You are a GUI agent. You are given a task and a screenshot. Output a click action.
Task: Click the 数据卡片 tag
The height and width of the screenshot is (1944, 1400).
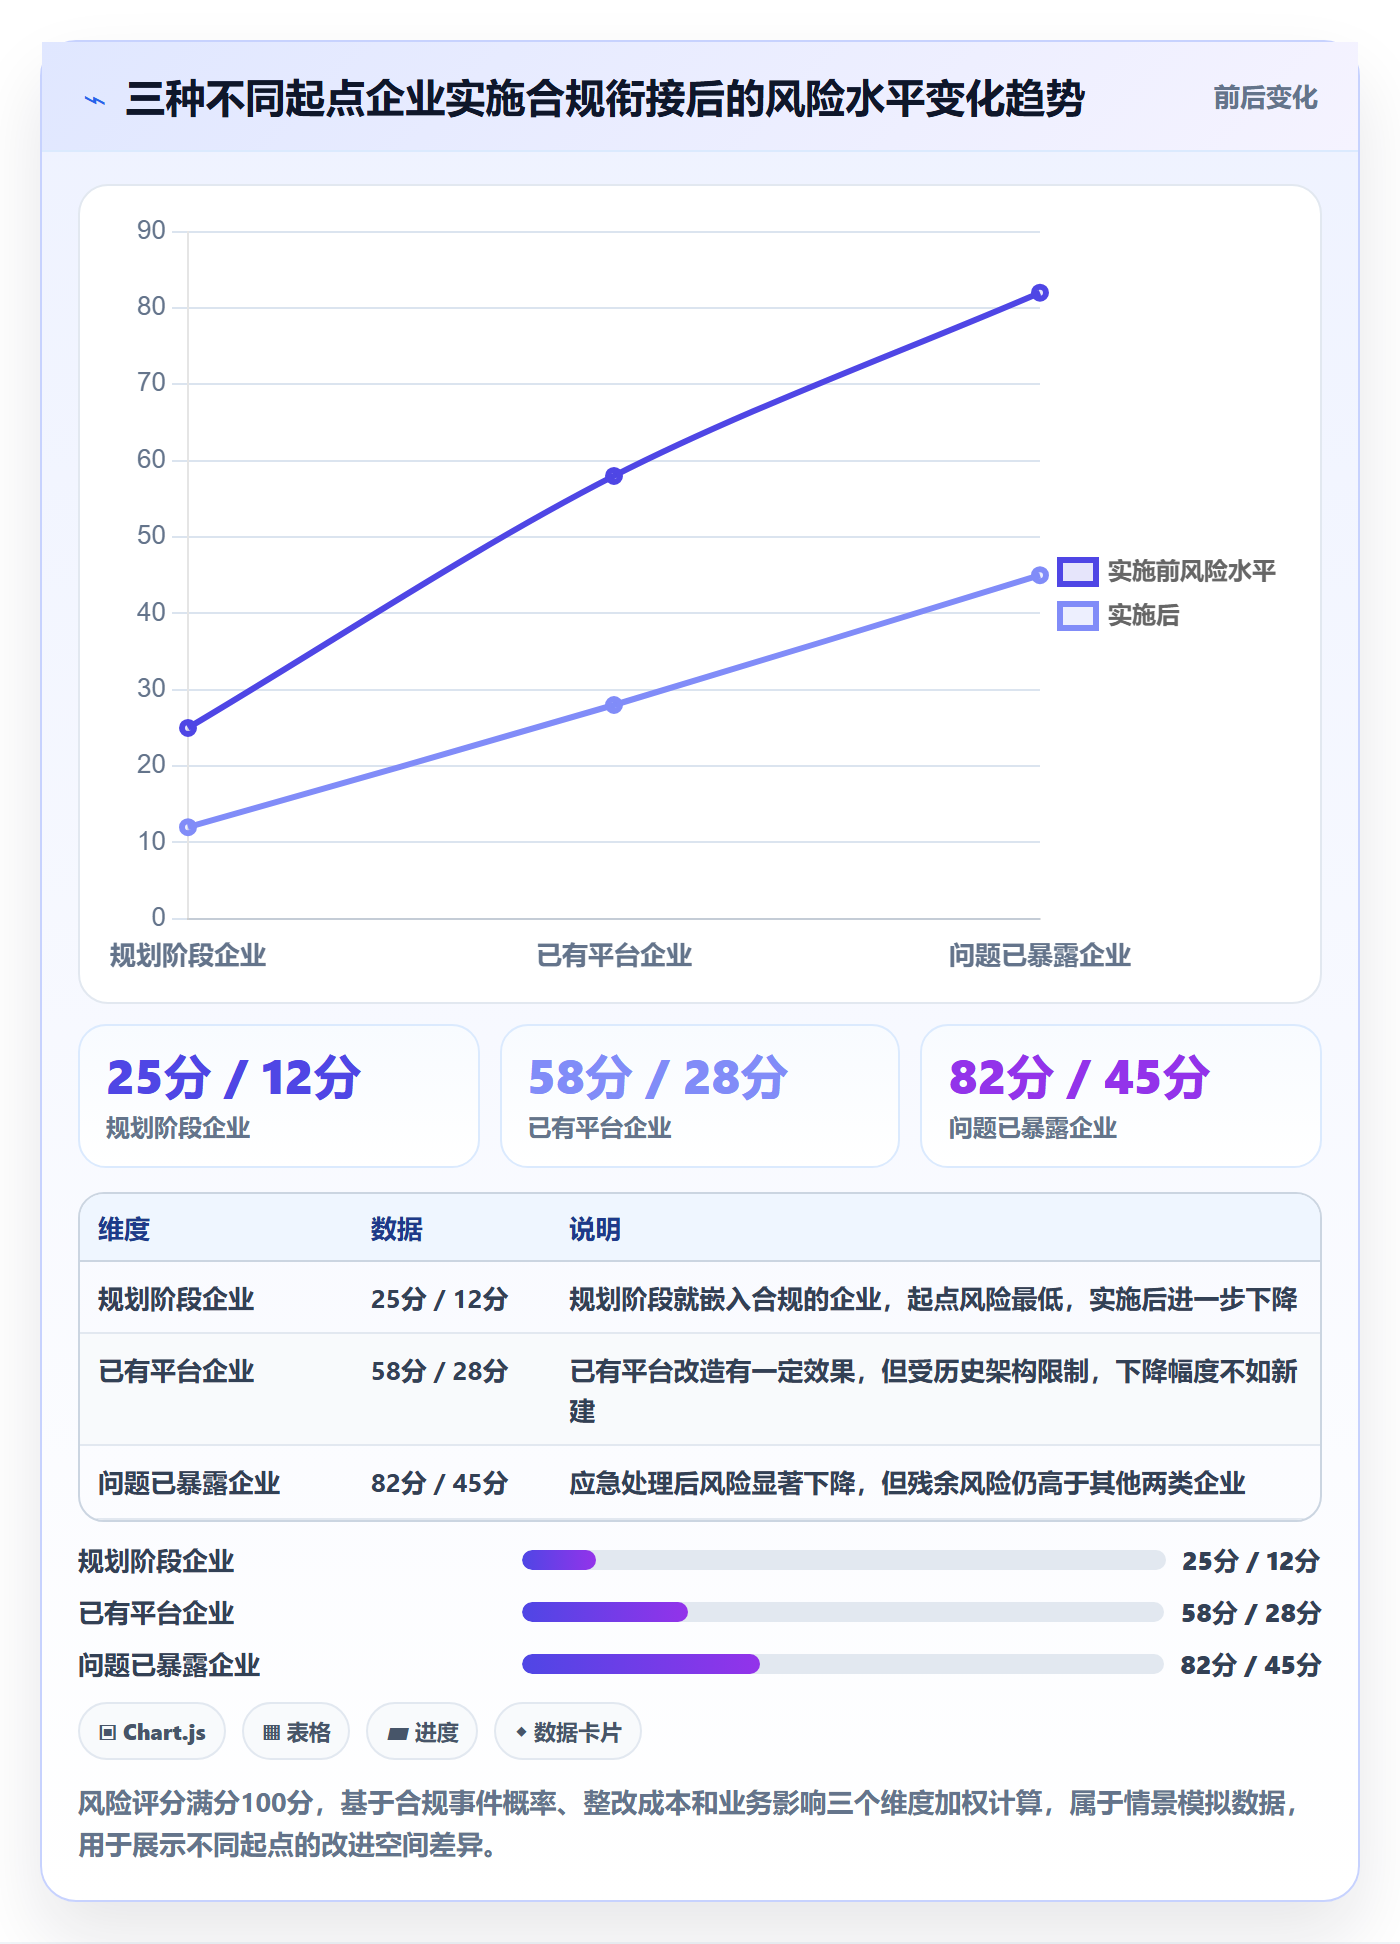[x=568, y=1732]
